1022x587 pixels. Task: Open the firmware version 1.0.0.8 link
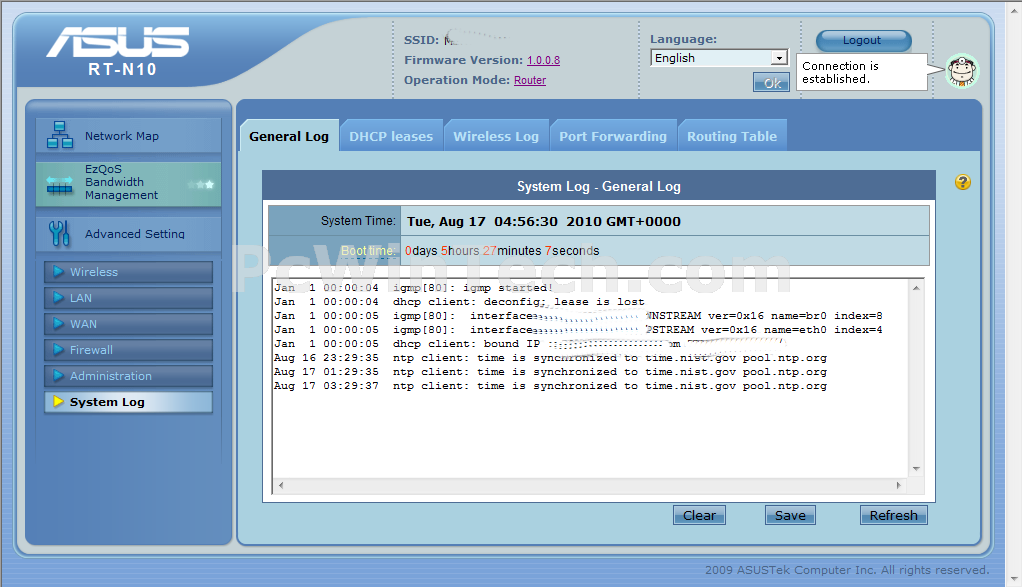[x=544, y=60]
